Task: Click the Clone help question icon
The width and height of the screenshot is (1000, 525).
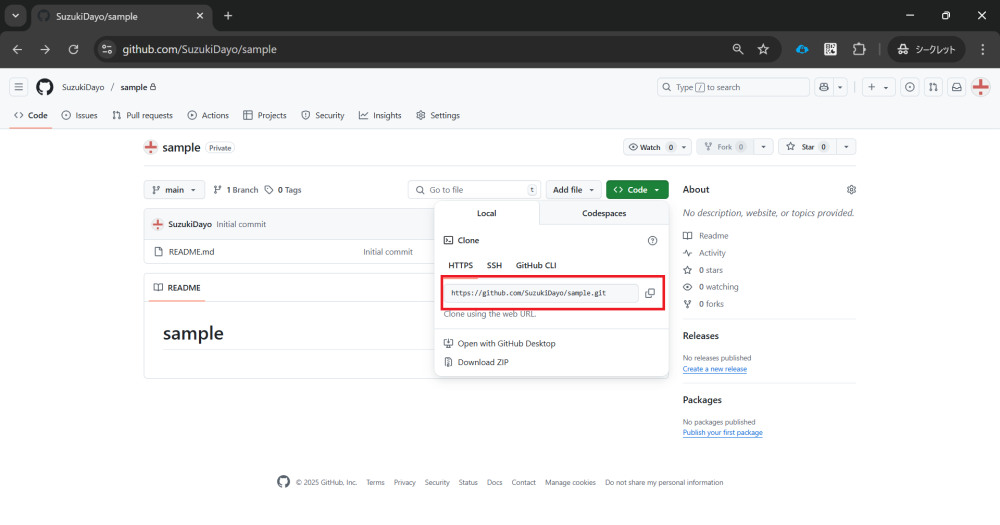Action: tap(652, 240)
